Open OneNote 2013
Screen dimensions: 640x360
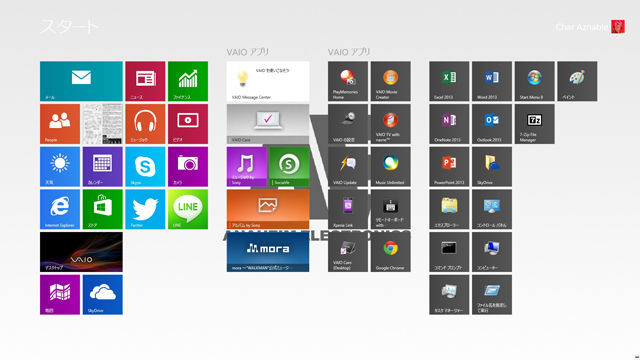[x=449, y=124]
